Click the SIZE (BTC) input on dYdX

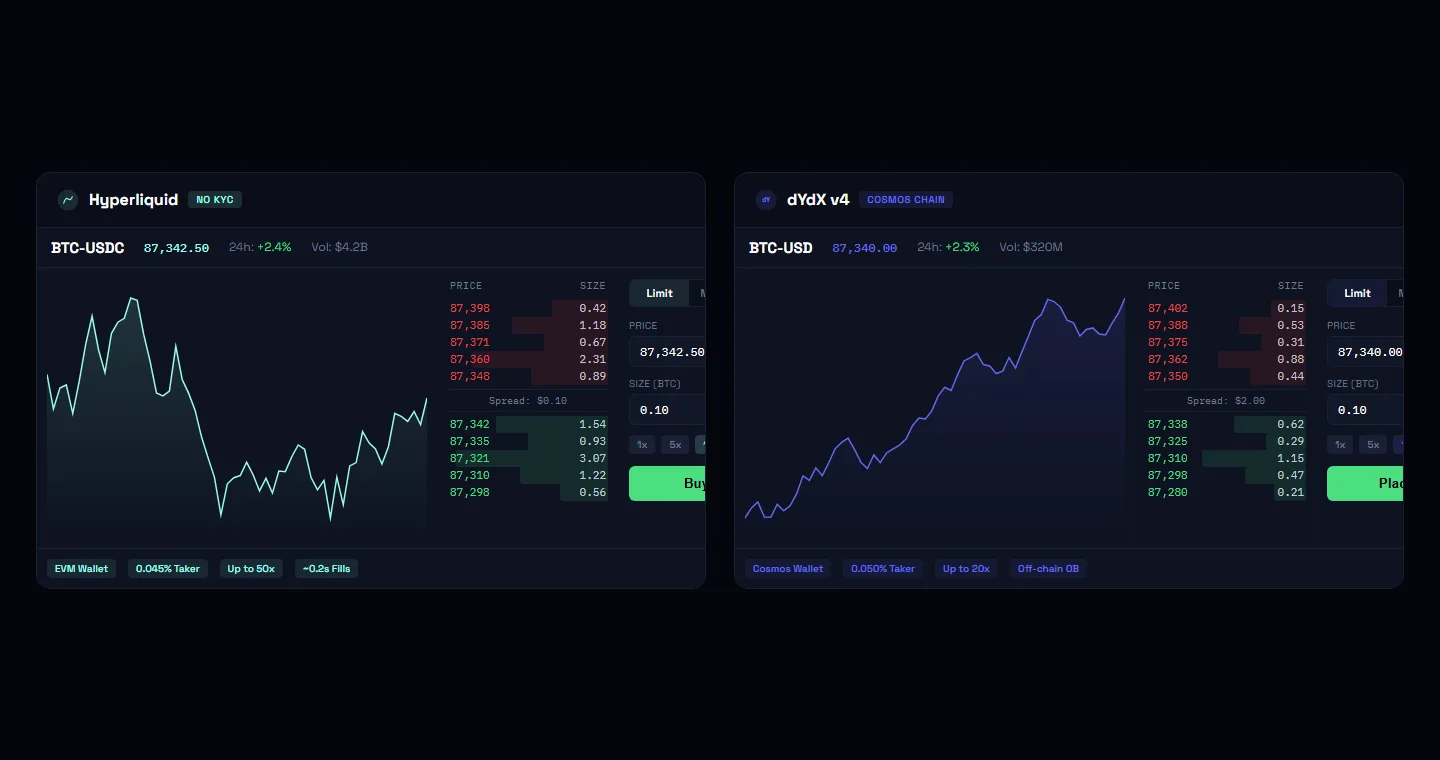pos(1366,409)
